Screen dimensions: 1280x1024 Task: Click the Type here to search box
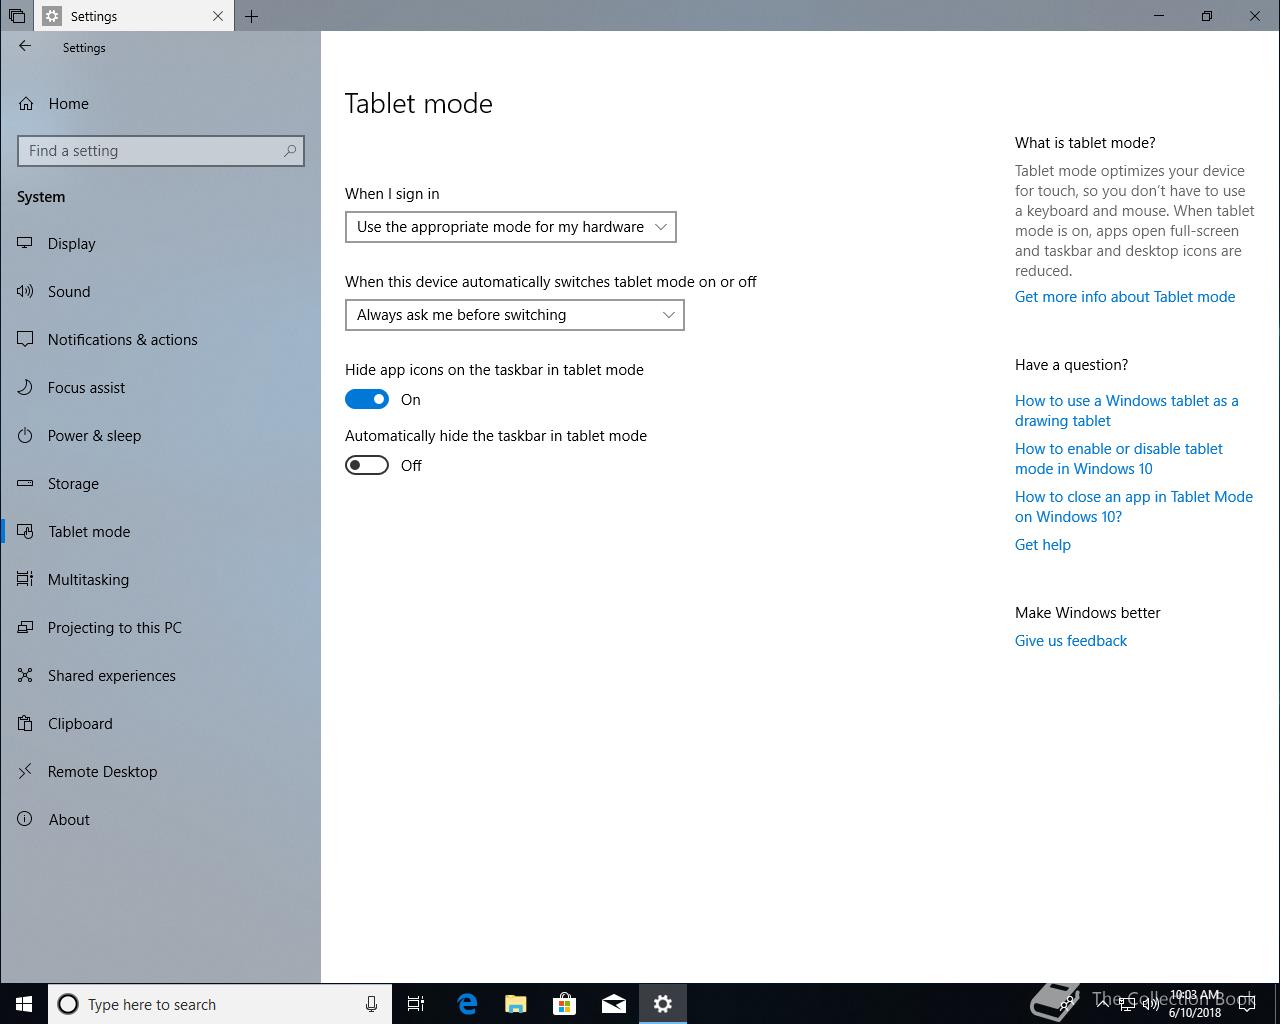(x=220, y=1004)
